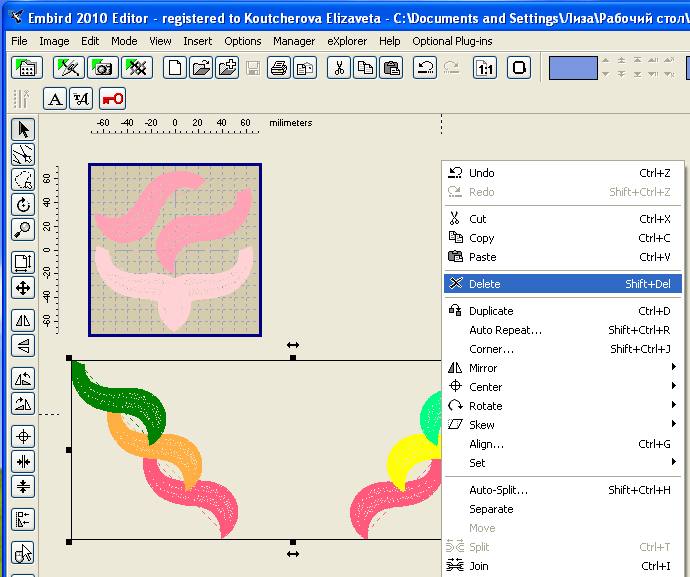
Task: Click the pink design thumbnail preview
Action: point(175,250)
